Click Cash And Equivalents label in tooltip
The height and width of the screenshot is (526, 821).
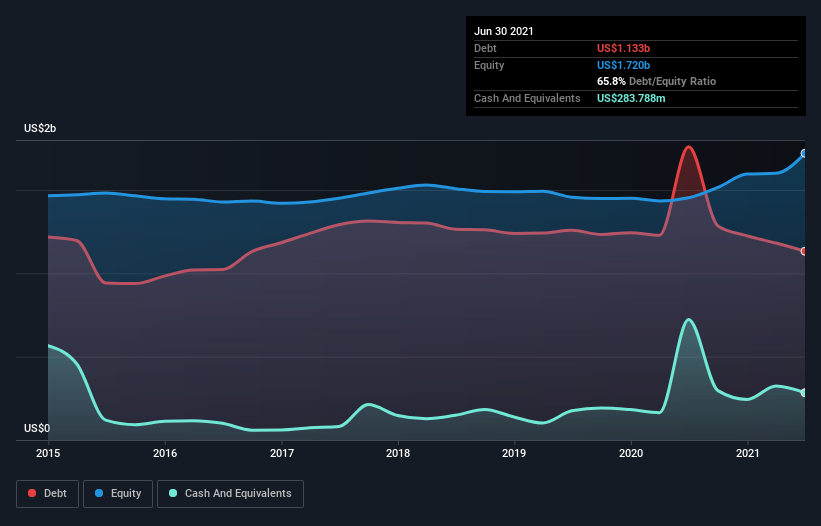(x=527, y=98)
